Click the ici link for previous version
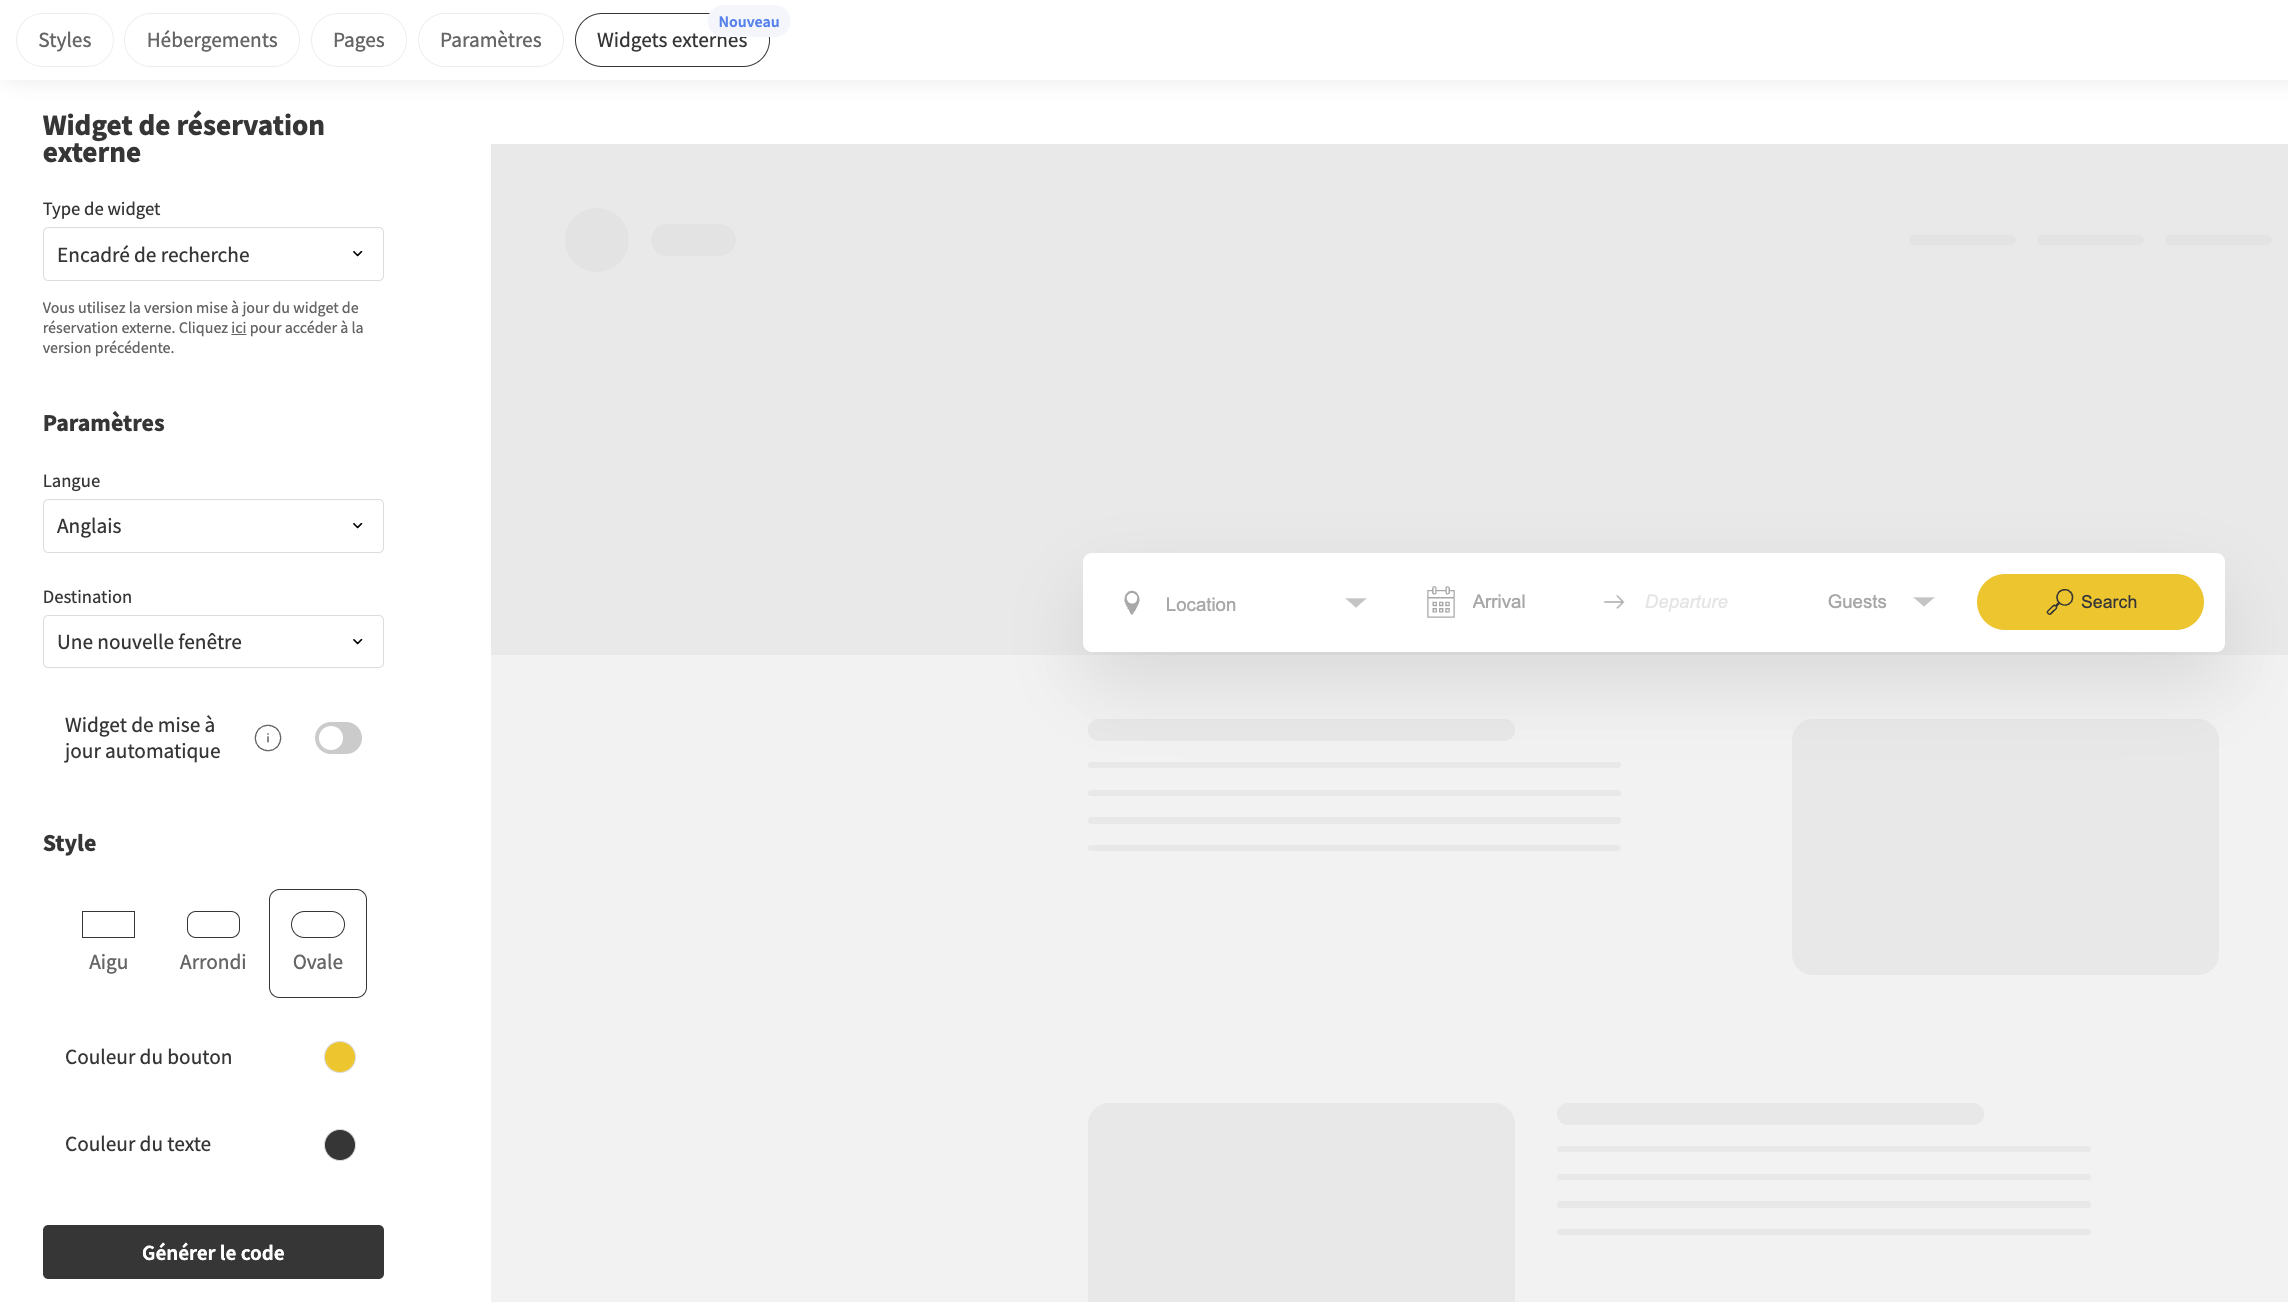This screenshot has width=2288, height=1302. point(240,327)
